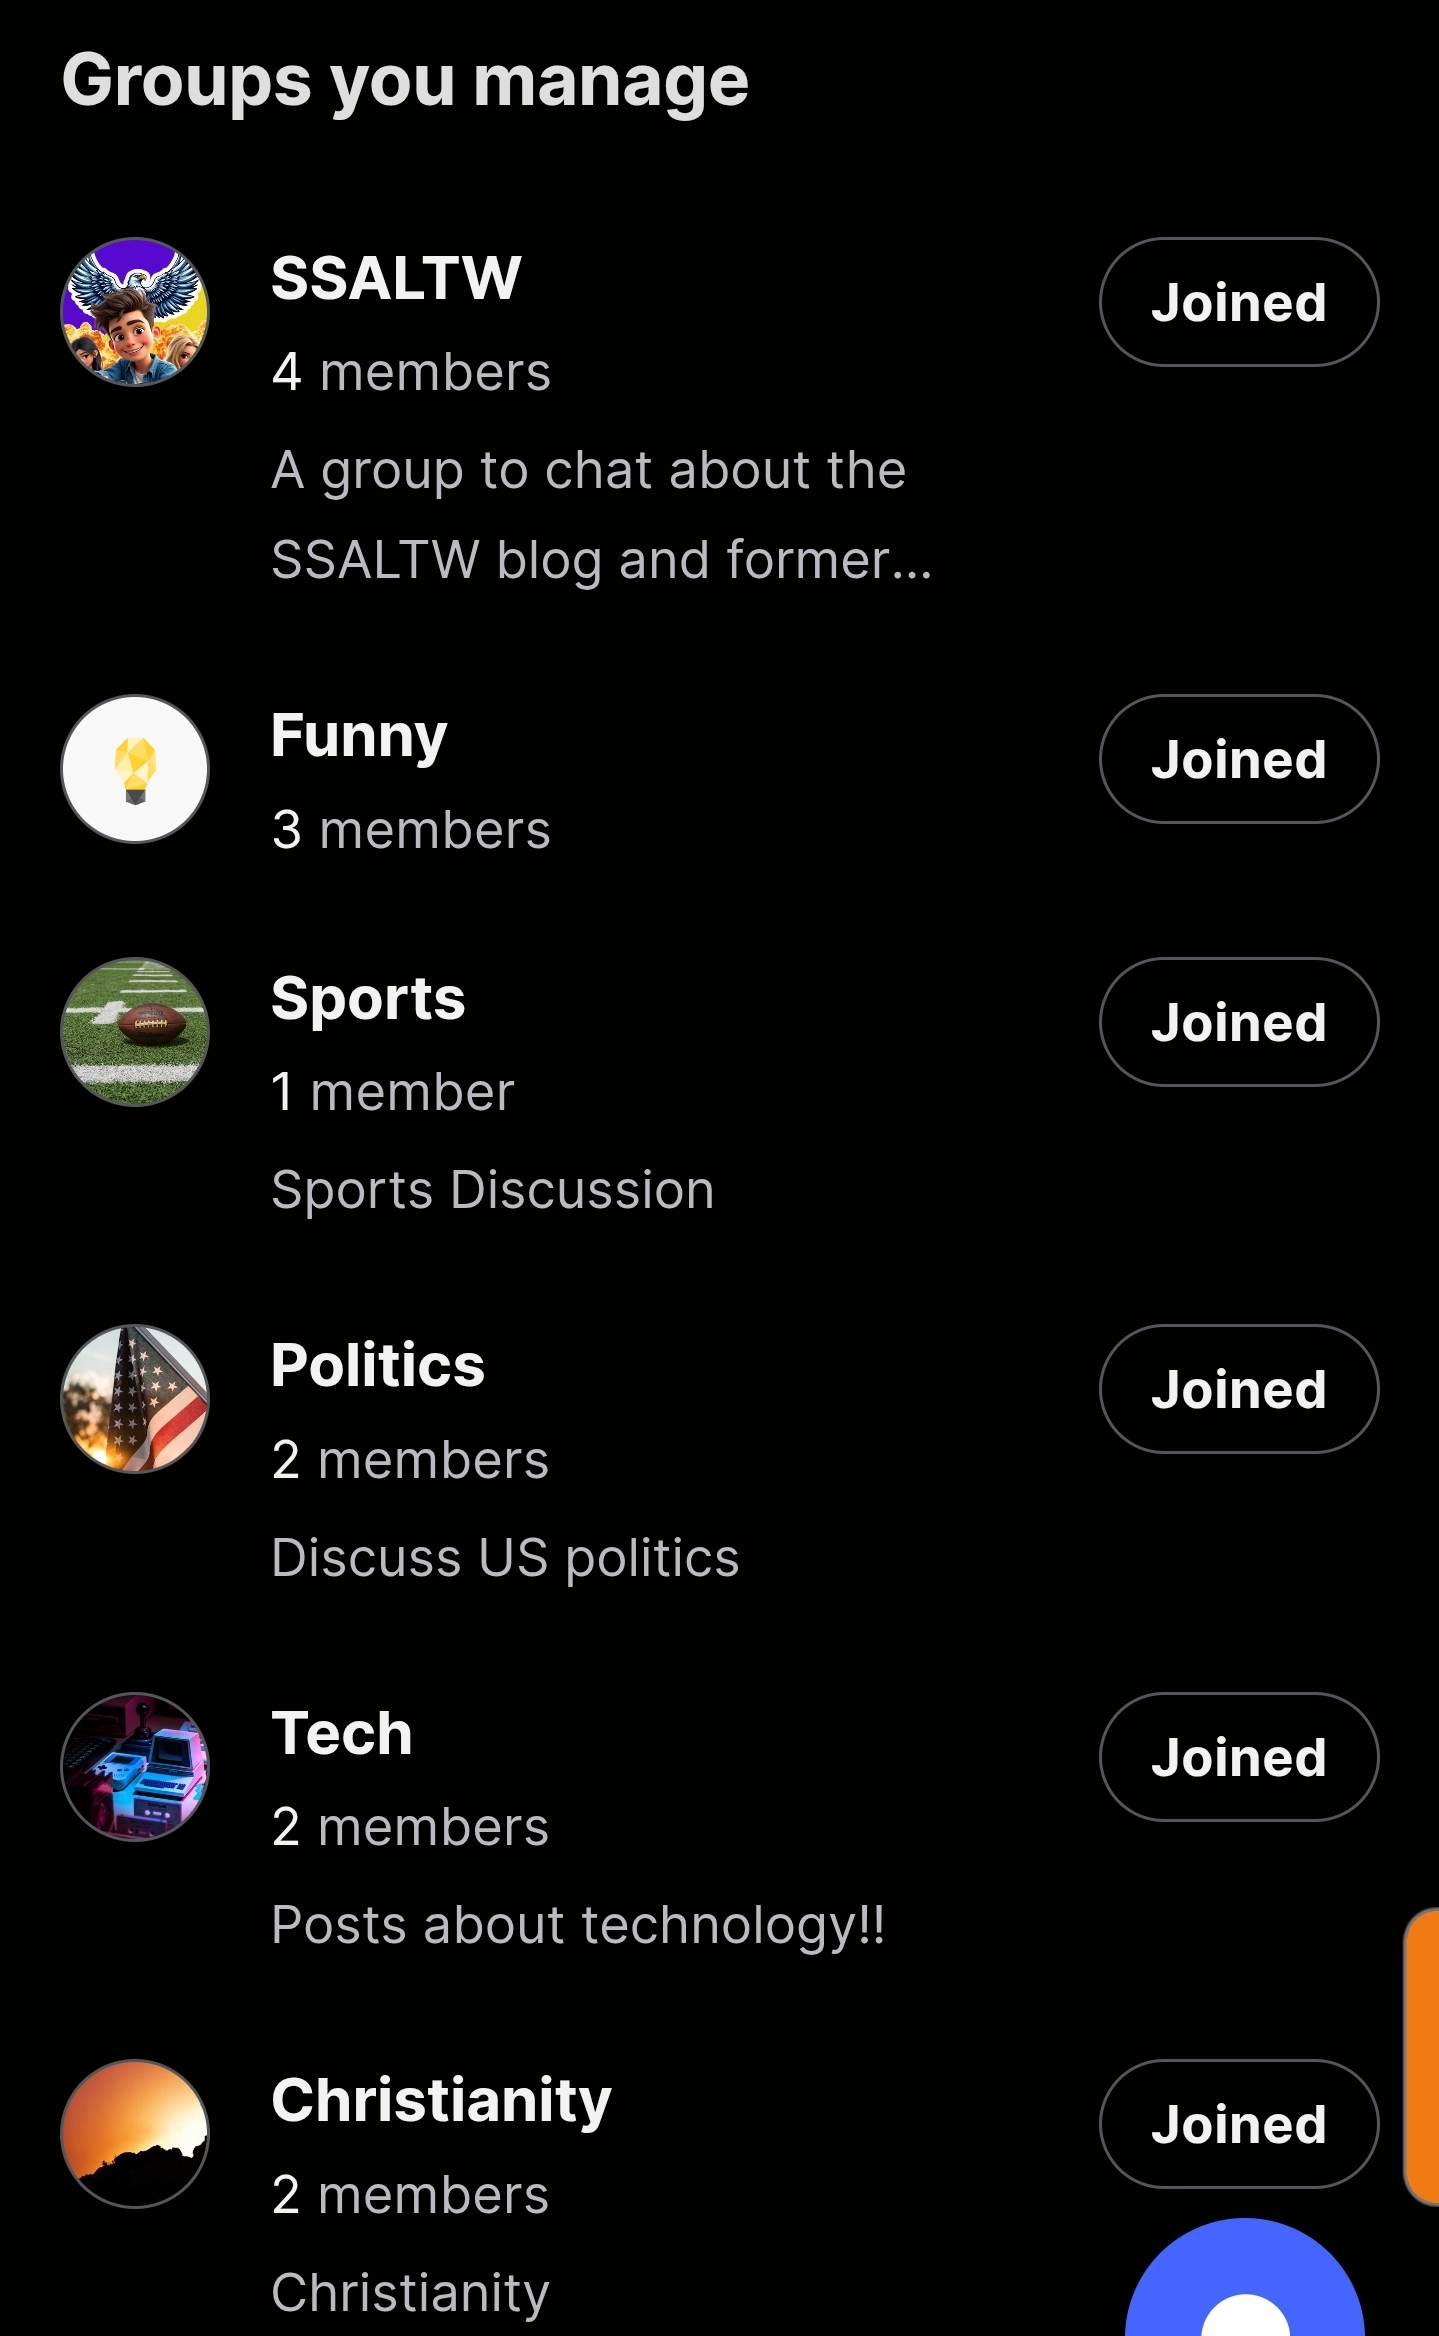
Task: Click Joined button beside Christianity
Action: pyautogui.click(x=1238, y=2124)
